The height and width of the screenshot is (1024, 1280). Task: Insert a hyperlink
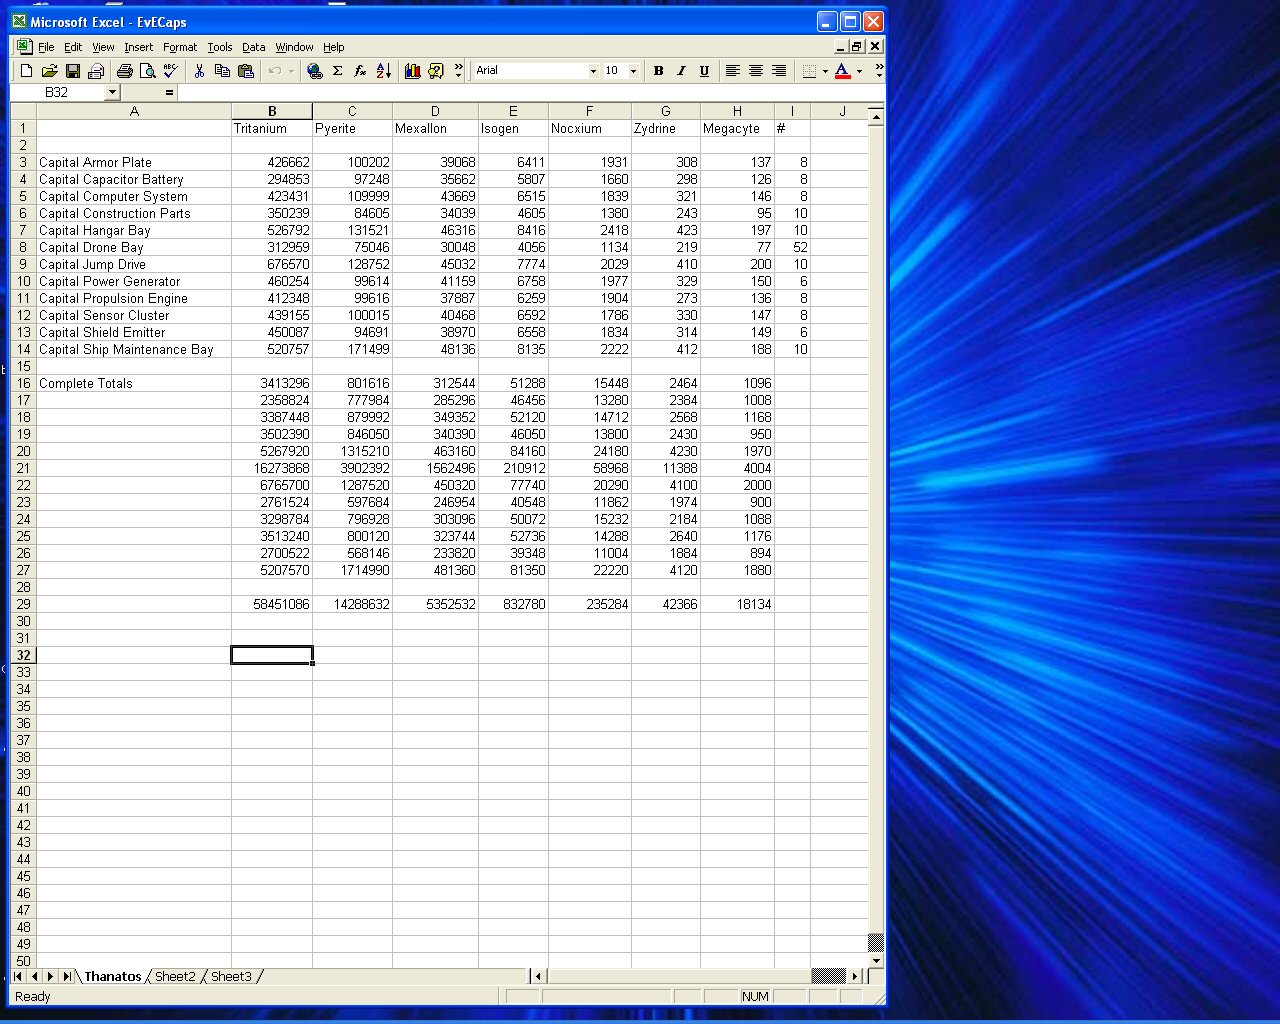pos(315,71)
